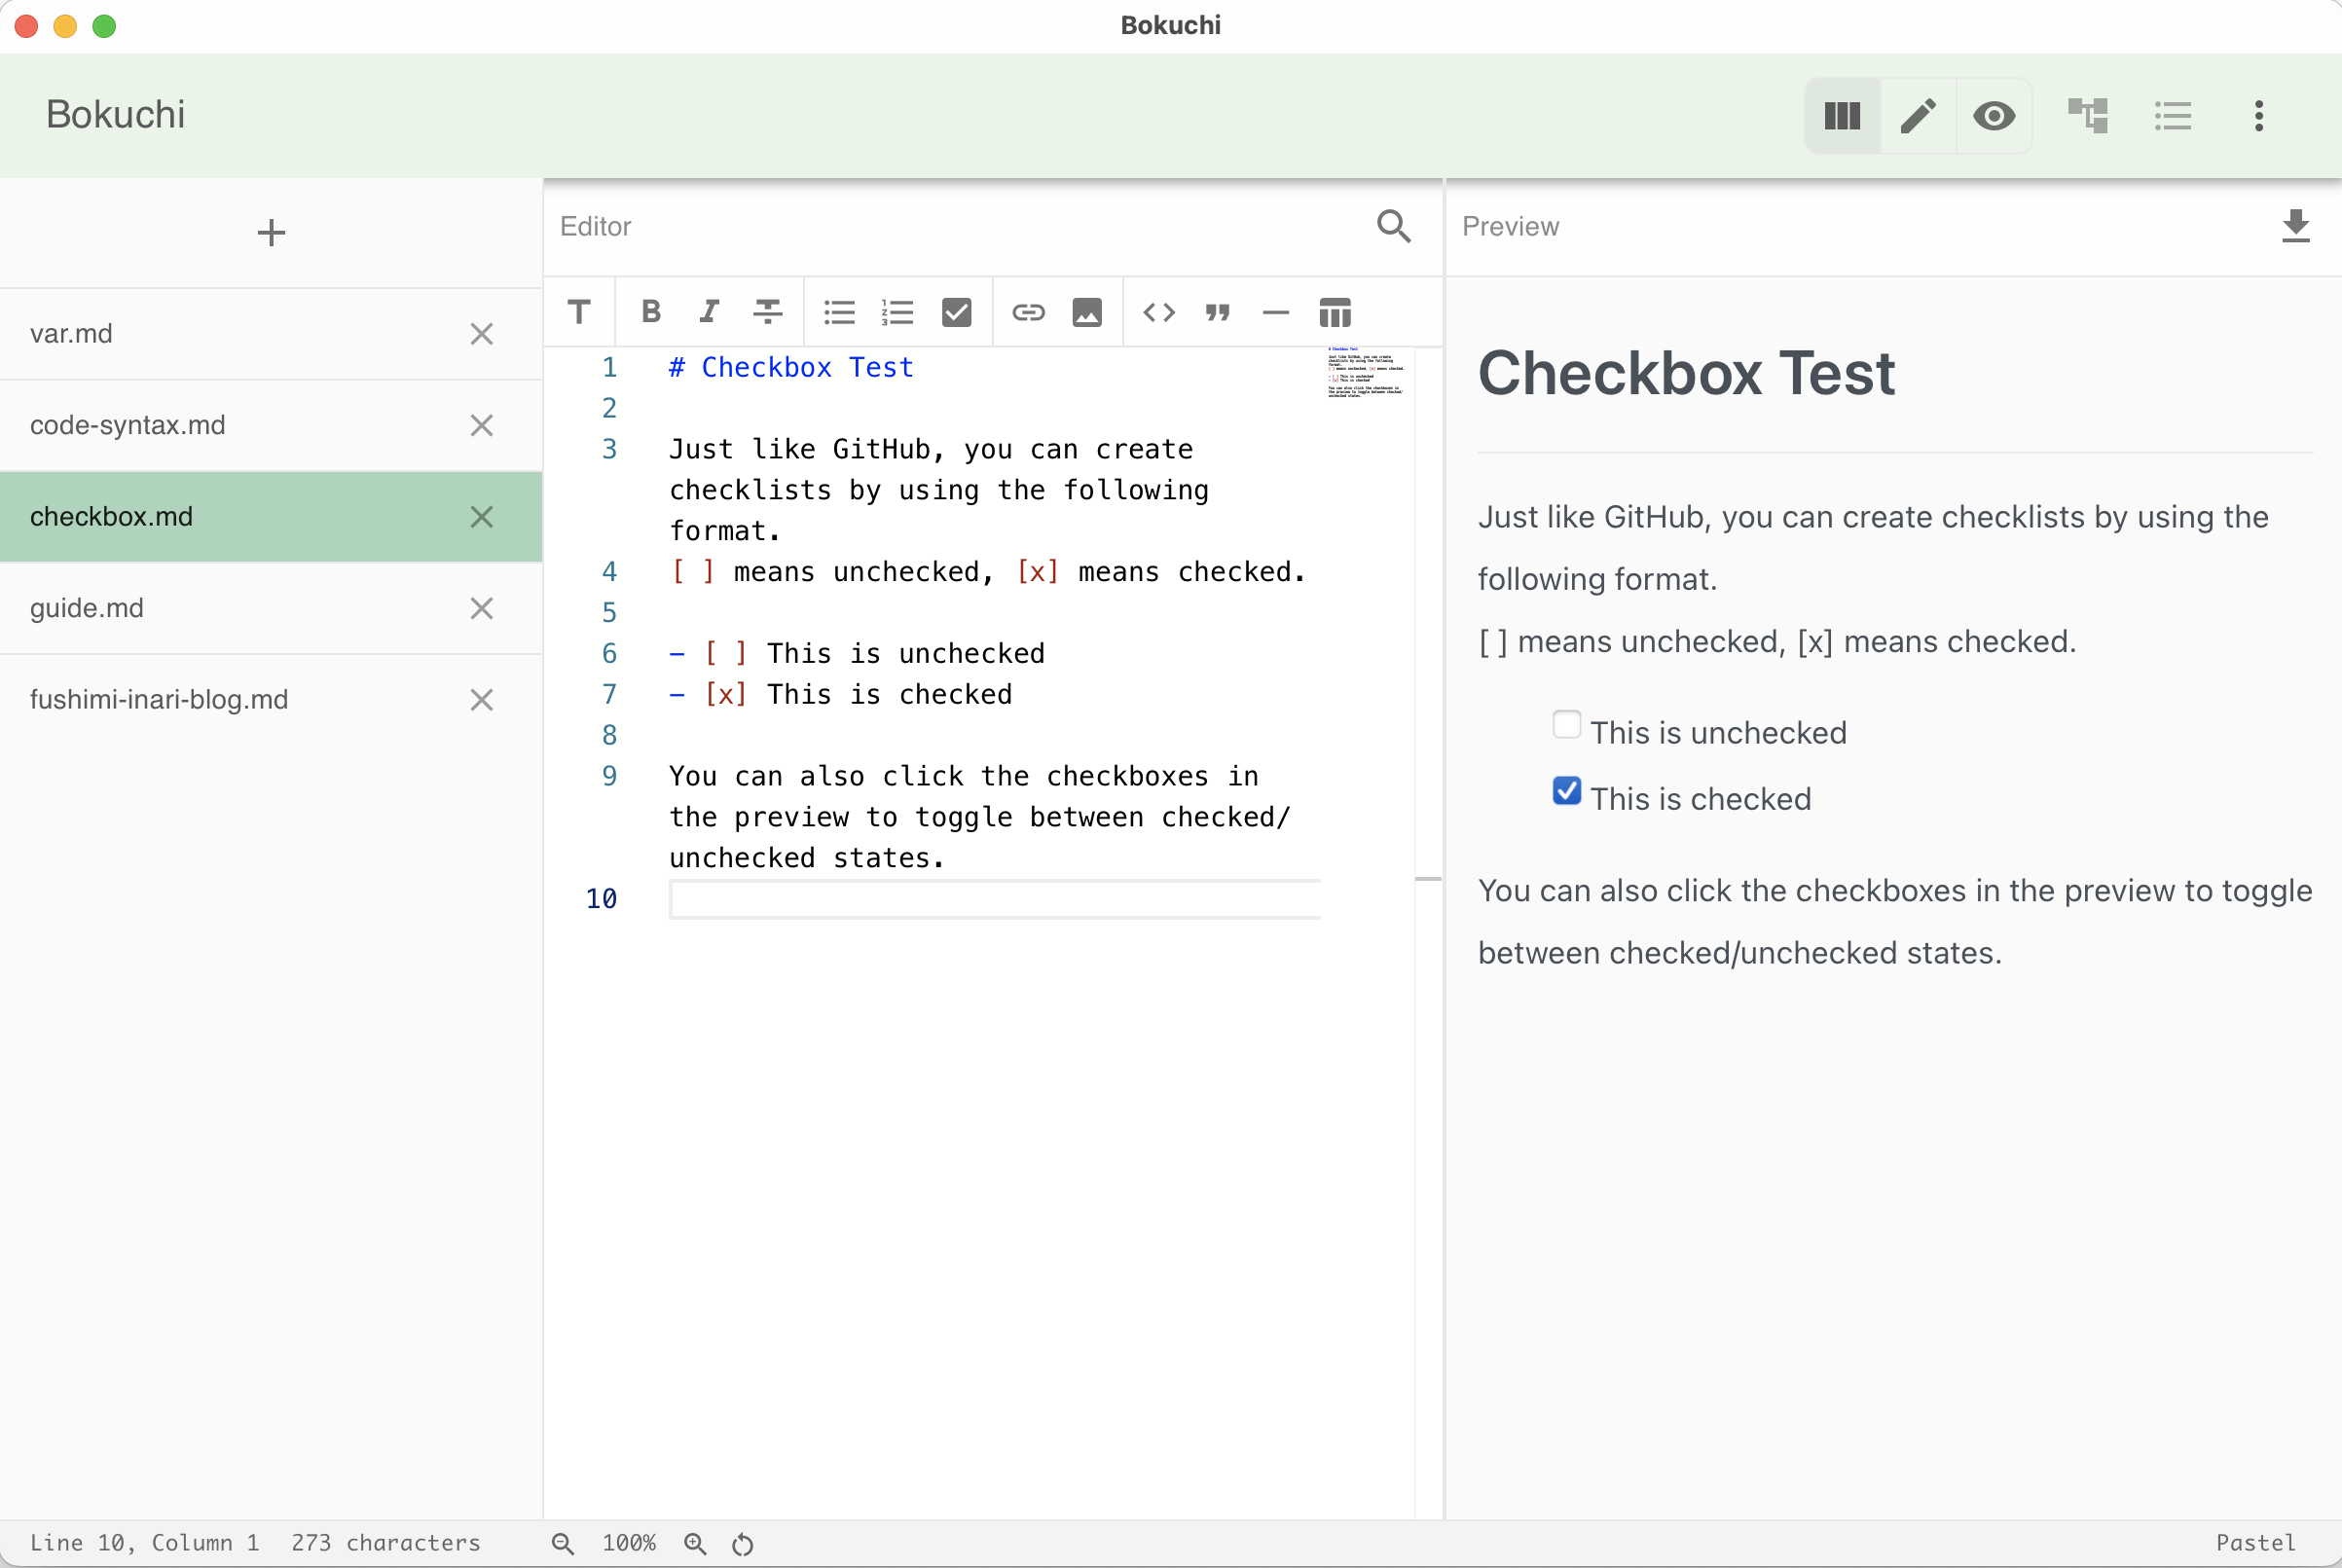The image size is (2342, 1568).
Task: Switch to preview-only eye view
Action: pos(1993,116)
